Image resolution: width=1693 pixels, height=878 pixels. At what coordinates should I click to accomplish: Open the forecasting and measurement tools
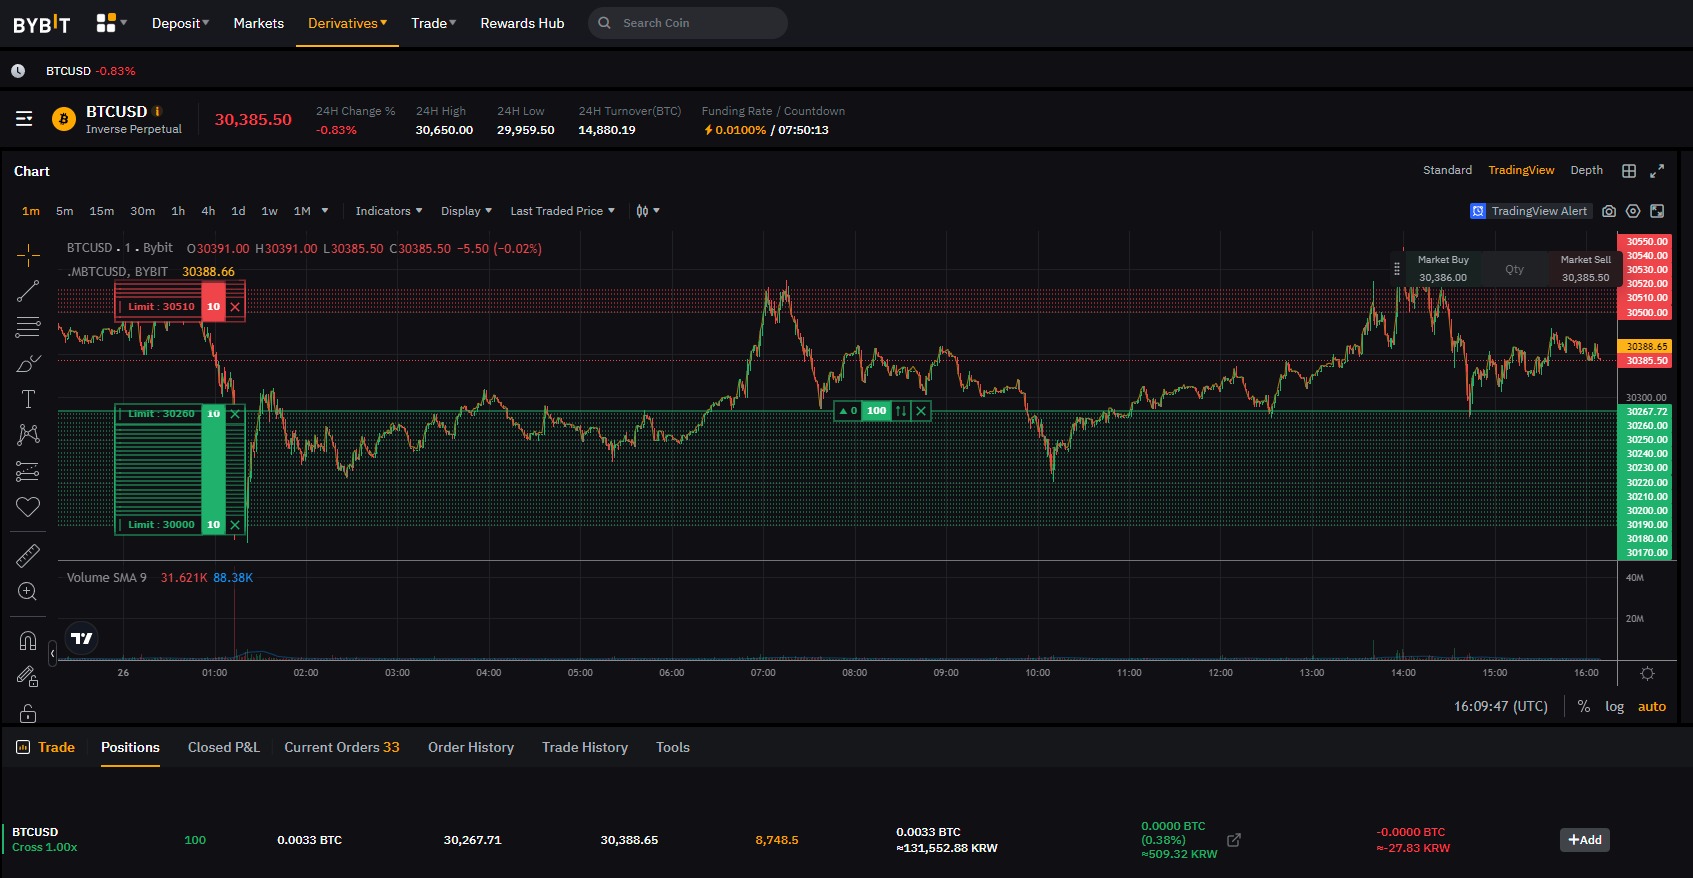coord(28,471)
